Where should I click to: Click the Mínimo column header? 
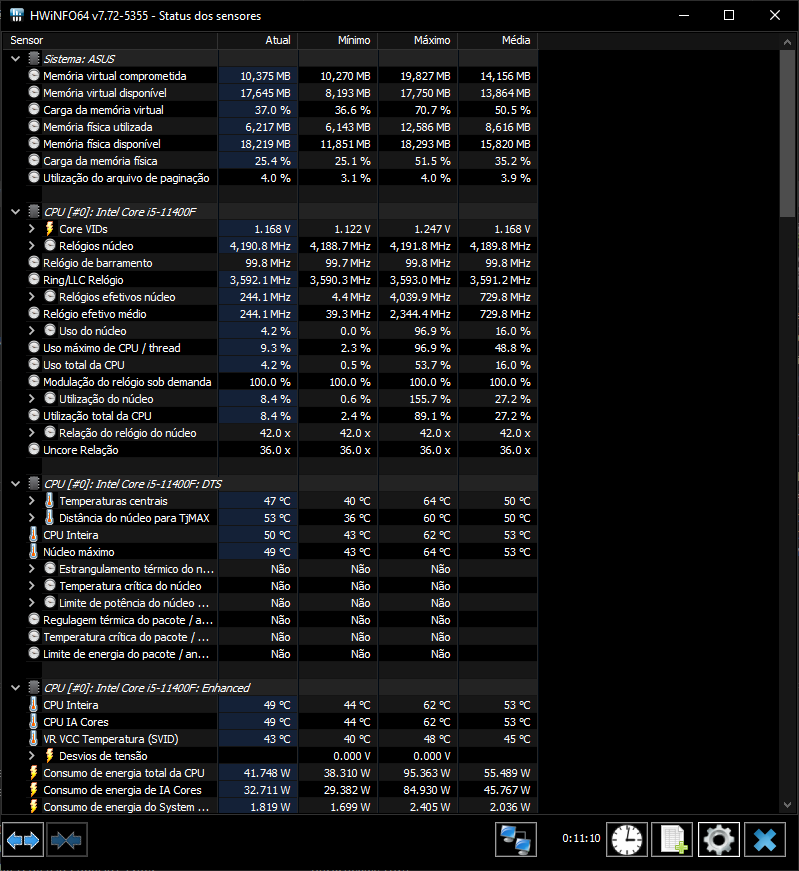coord(338,40)
